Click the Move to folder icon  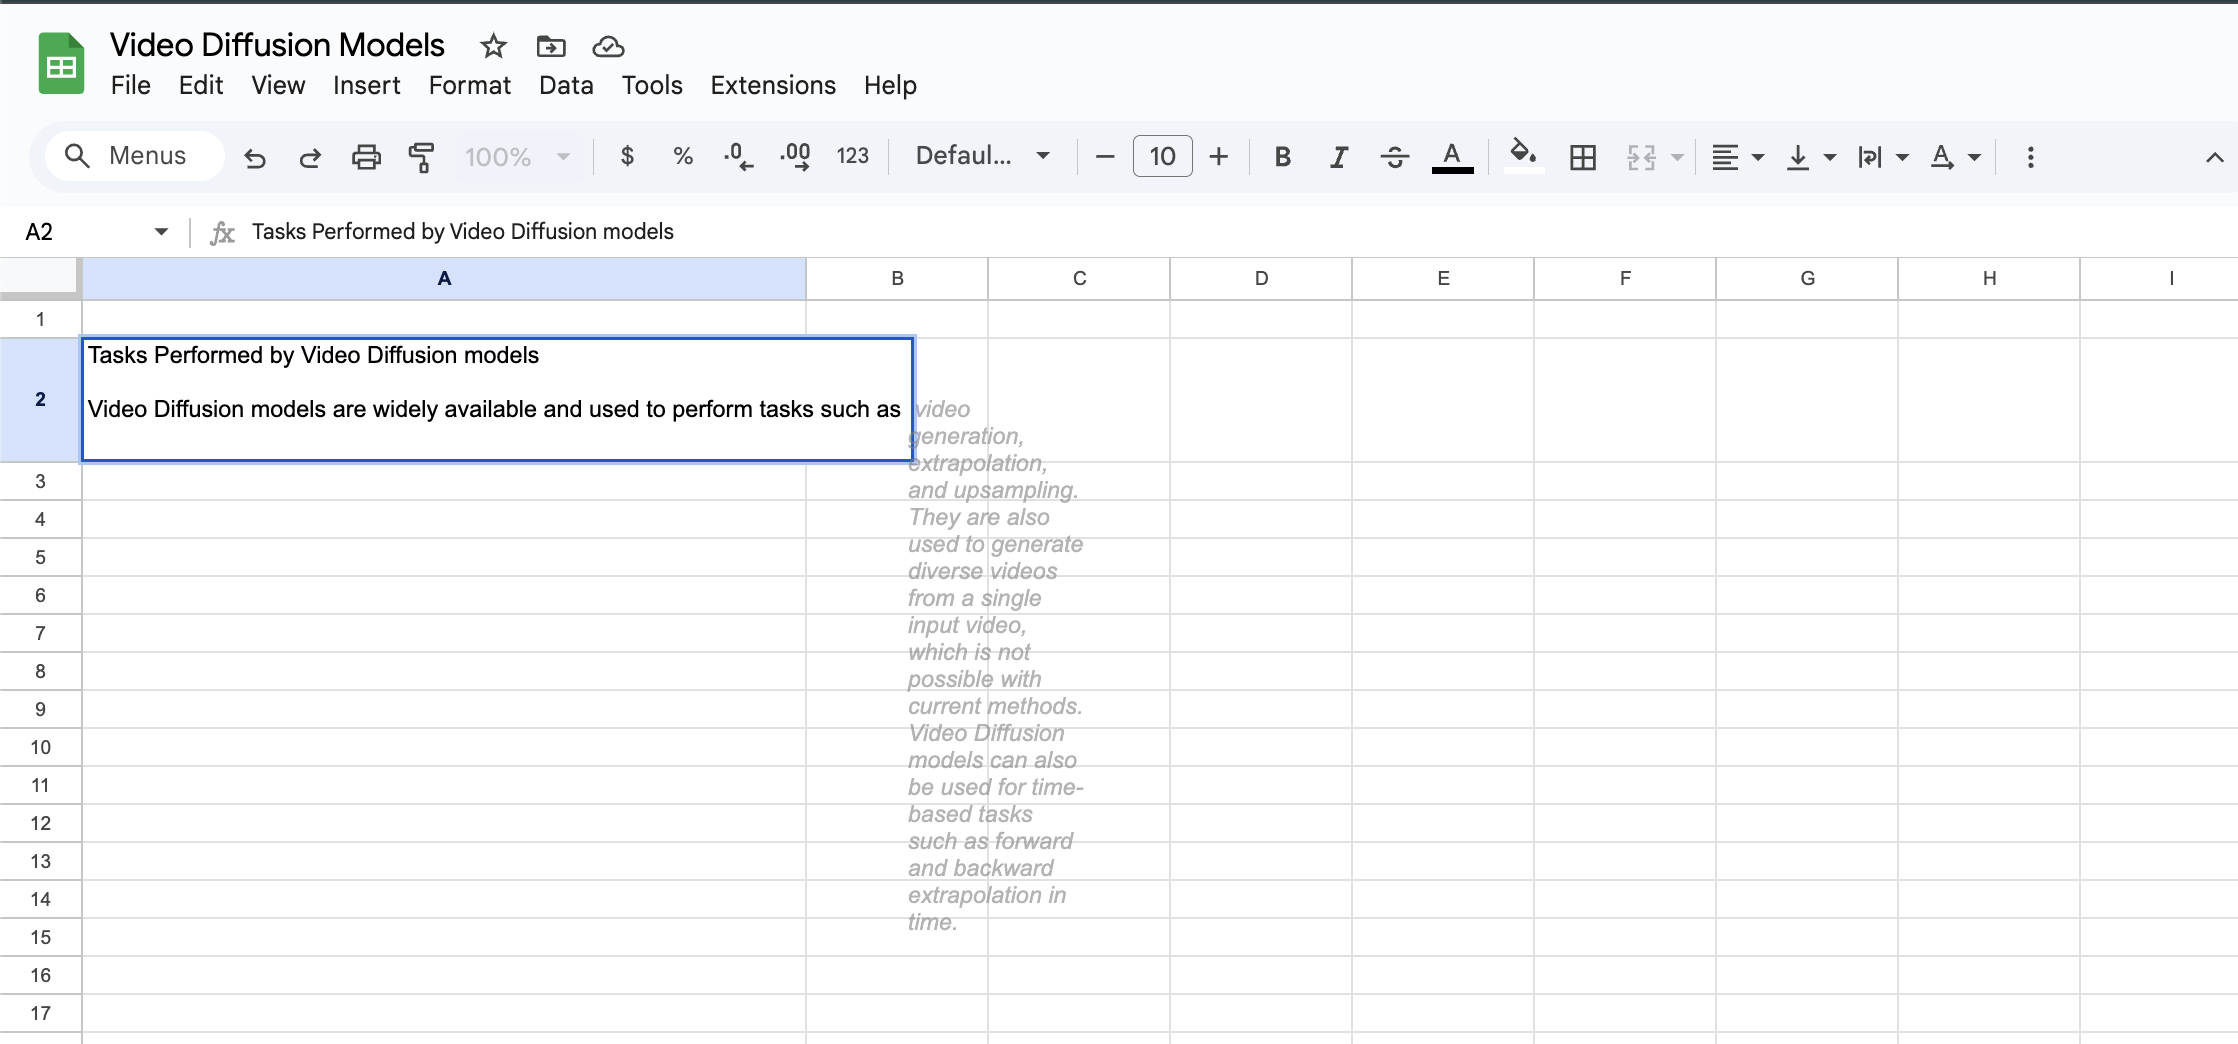pos(551,46)
